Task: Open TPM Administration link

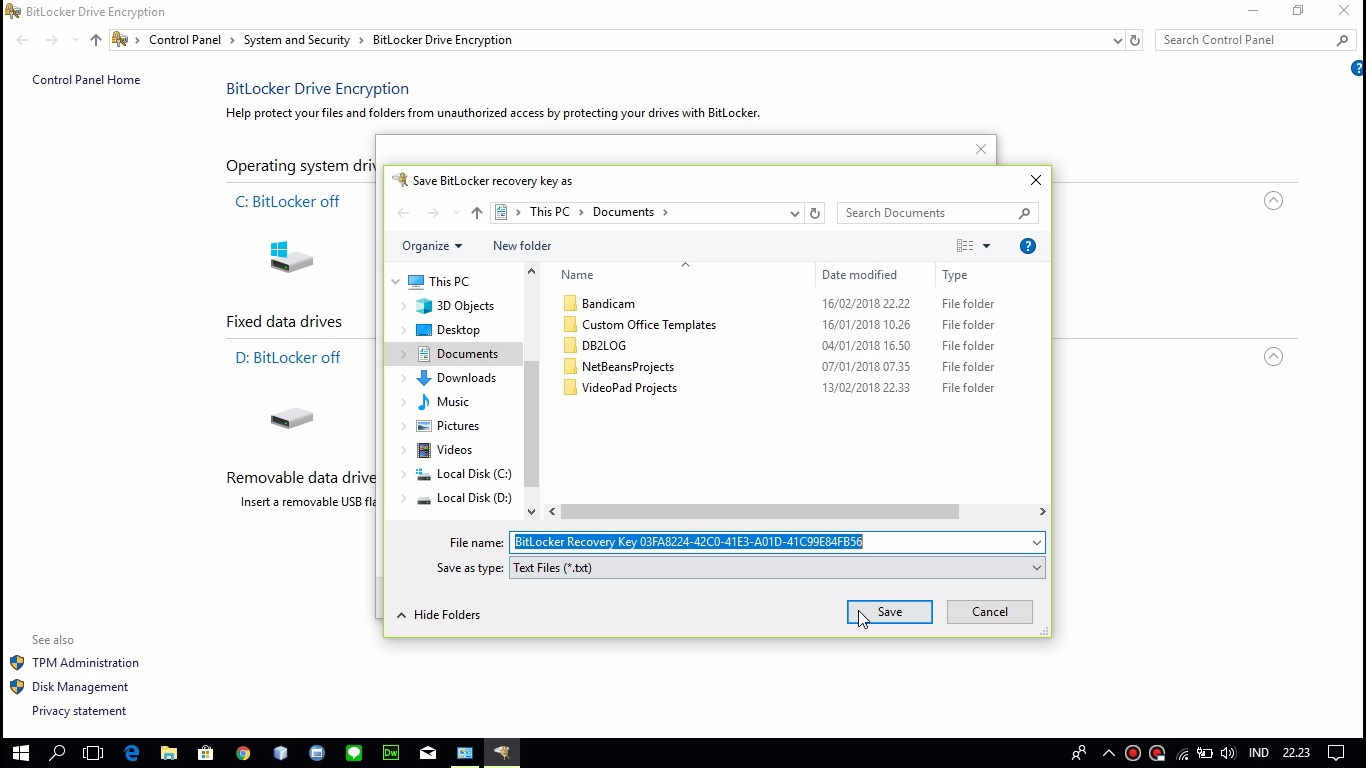Action: click(85, 663)
